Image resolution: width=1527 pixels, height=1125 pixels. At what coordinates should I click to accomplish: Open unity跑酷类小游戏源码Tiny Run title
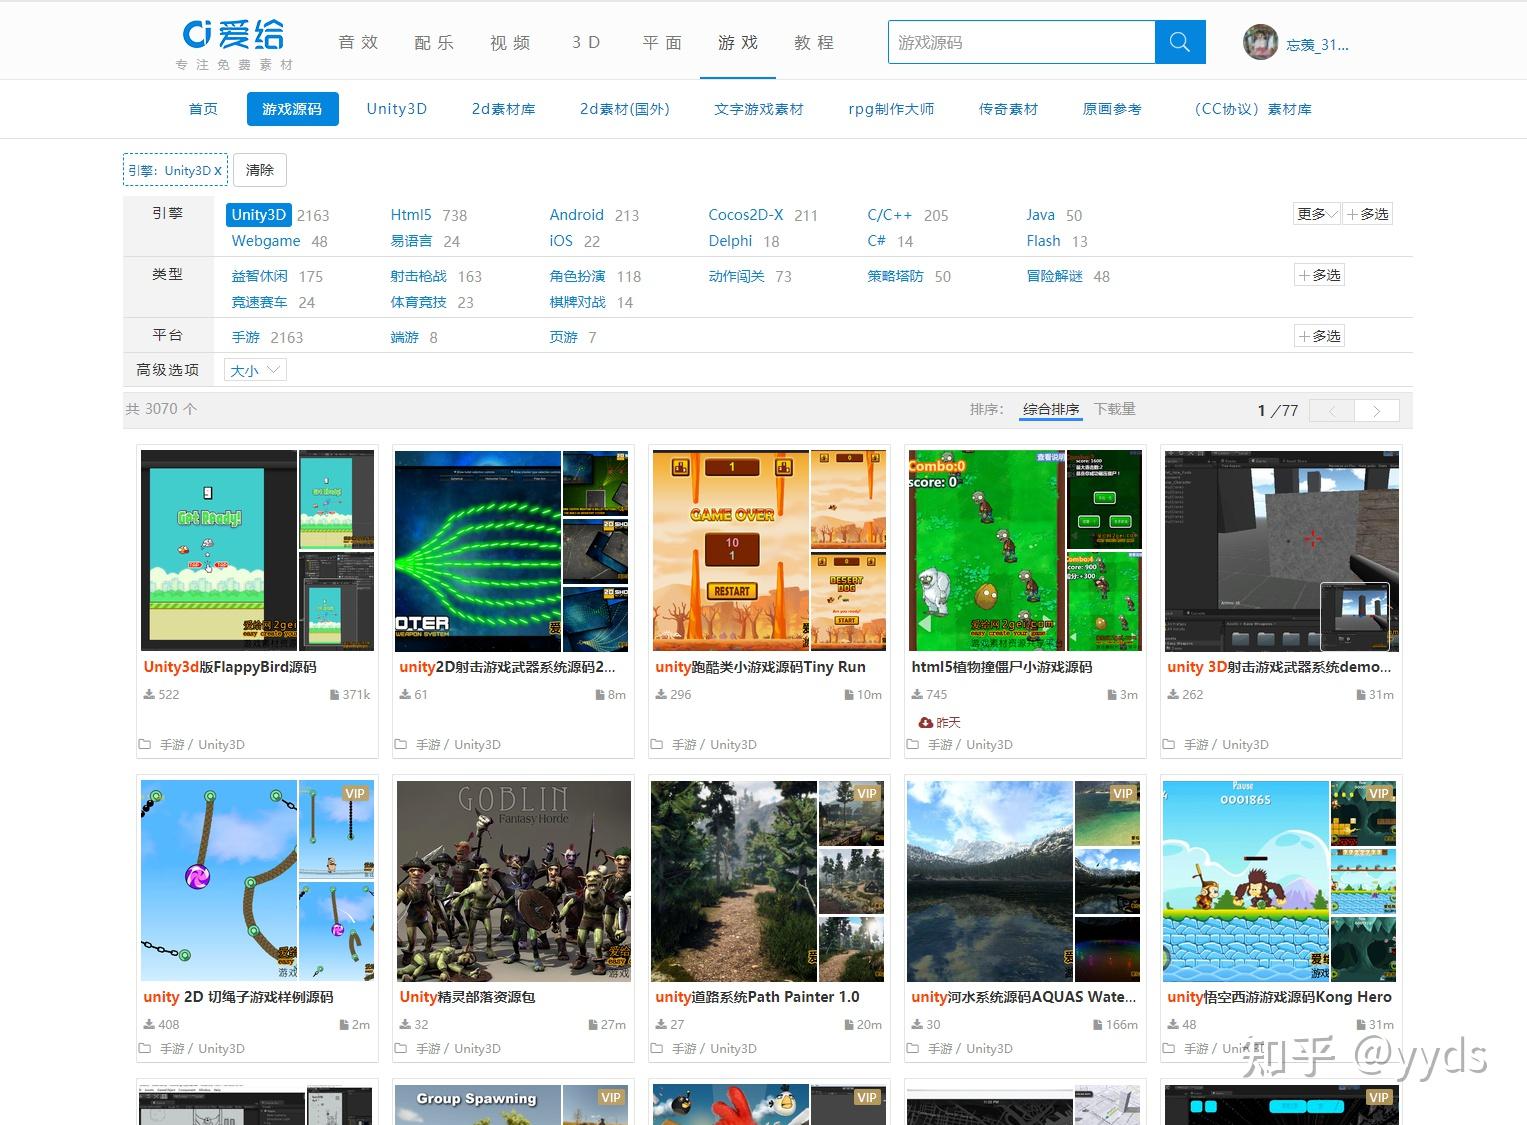760,667
